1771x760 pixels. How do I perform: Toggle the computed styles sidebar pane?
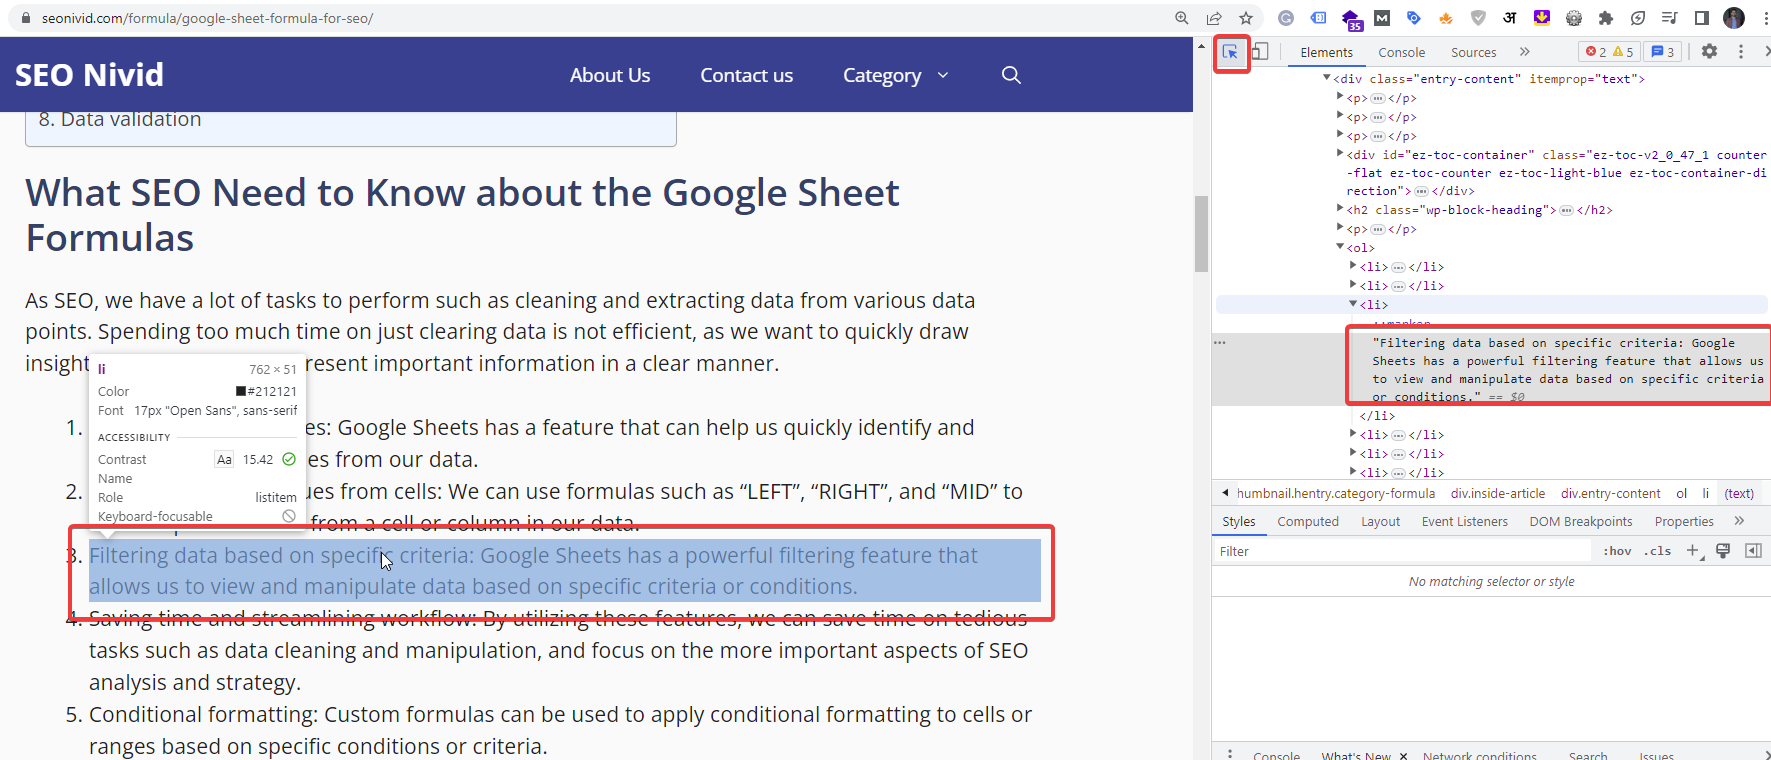[x=1753, y=550]
